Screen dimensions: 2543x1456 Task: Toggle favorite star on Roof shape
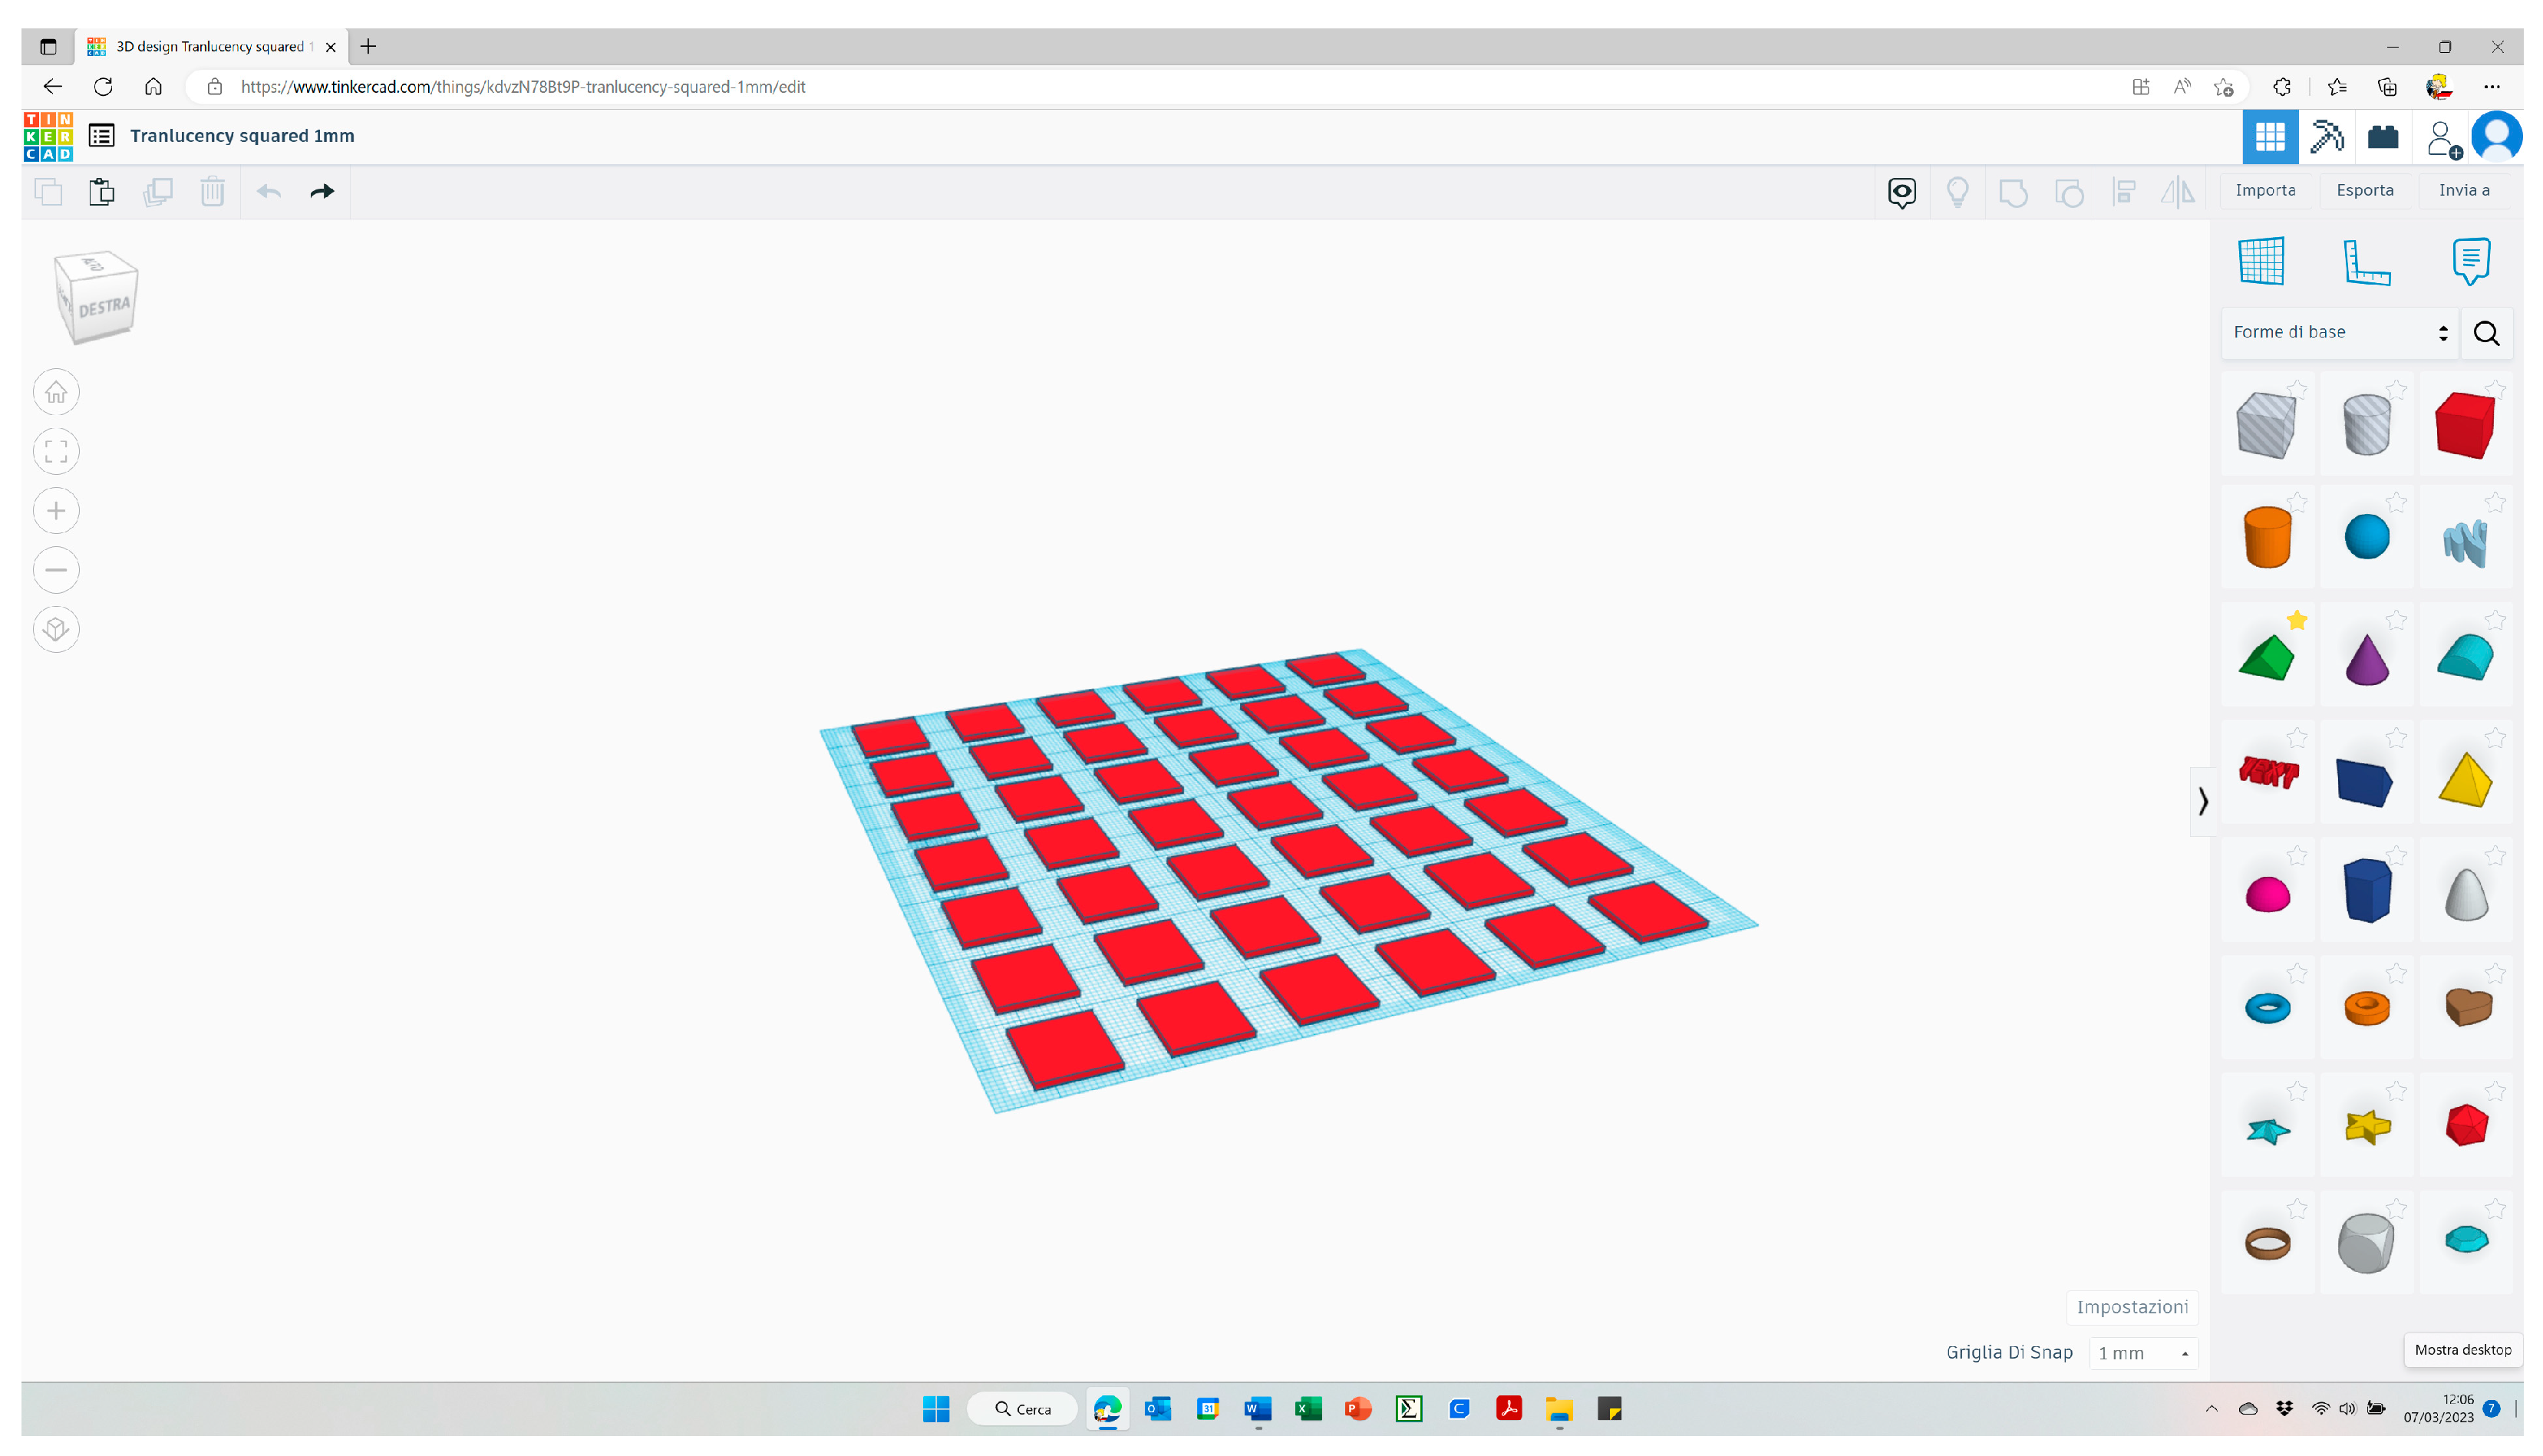[2297, 621]
